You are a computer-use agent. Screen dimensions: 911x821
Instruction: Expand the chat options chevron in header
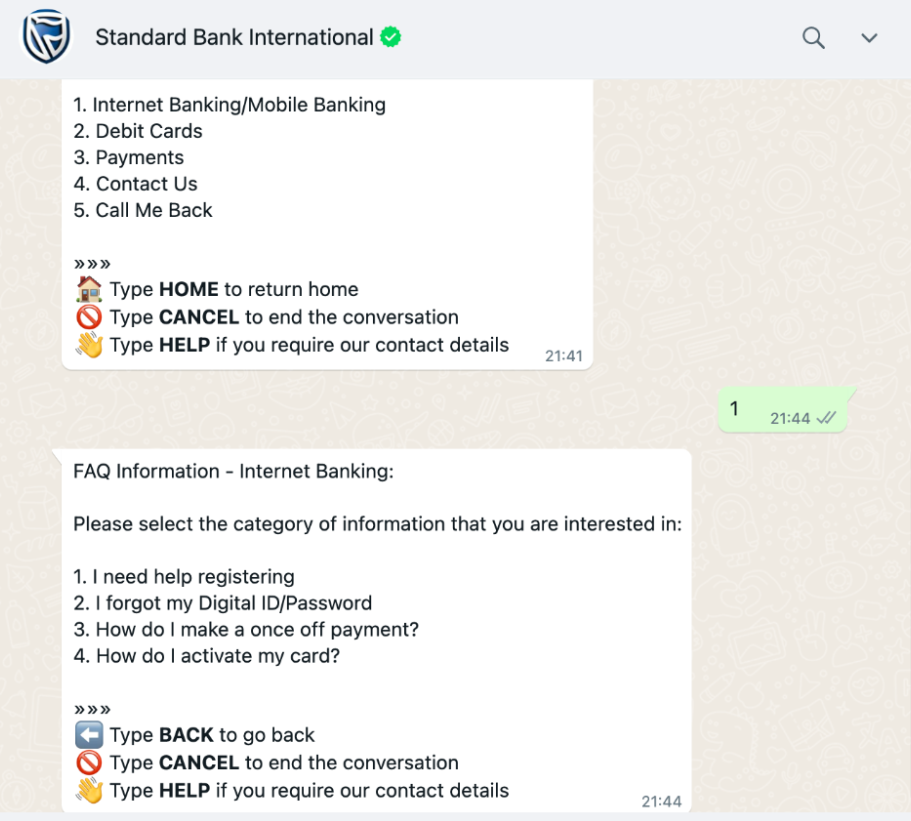coord(869,38)
